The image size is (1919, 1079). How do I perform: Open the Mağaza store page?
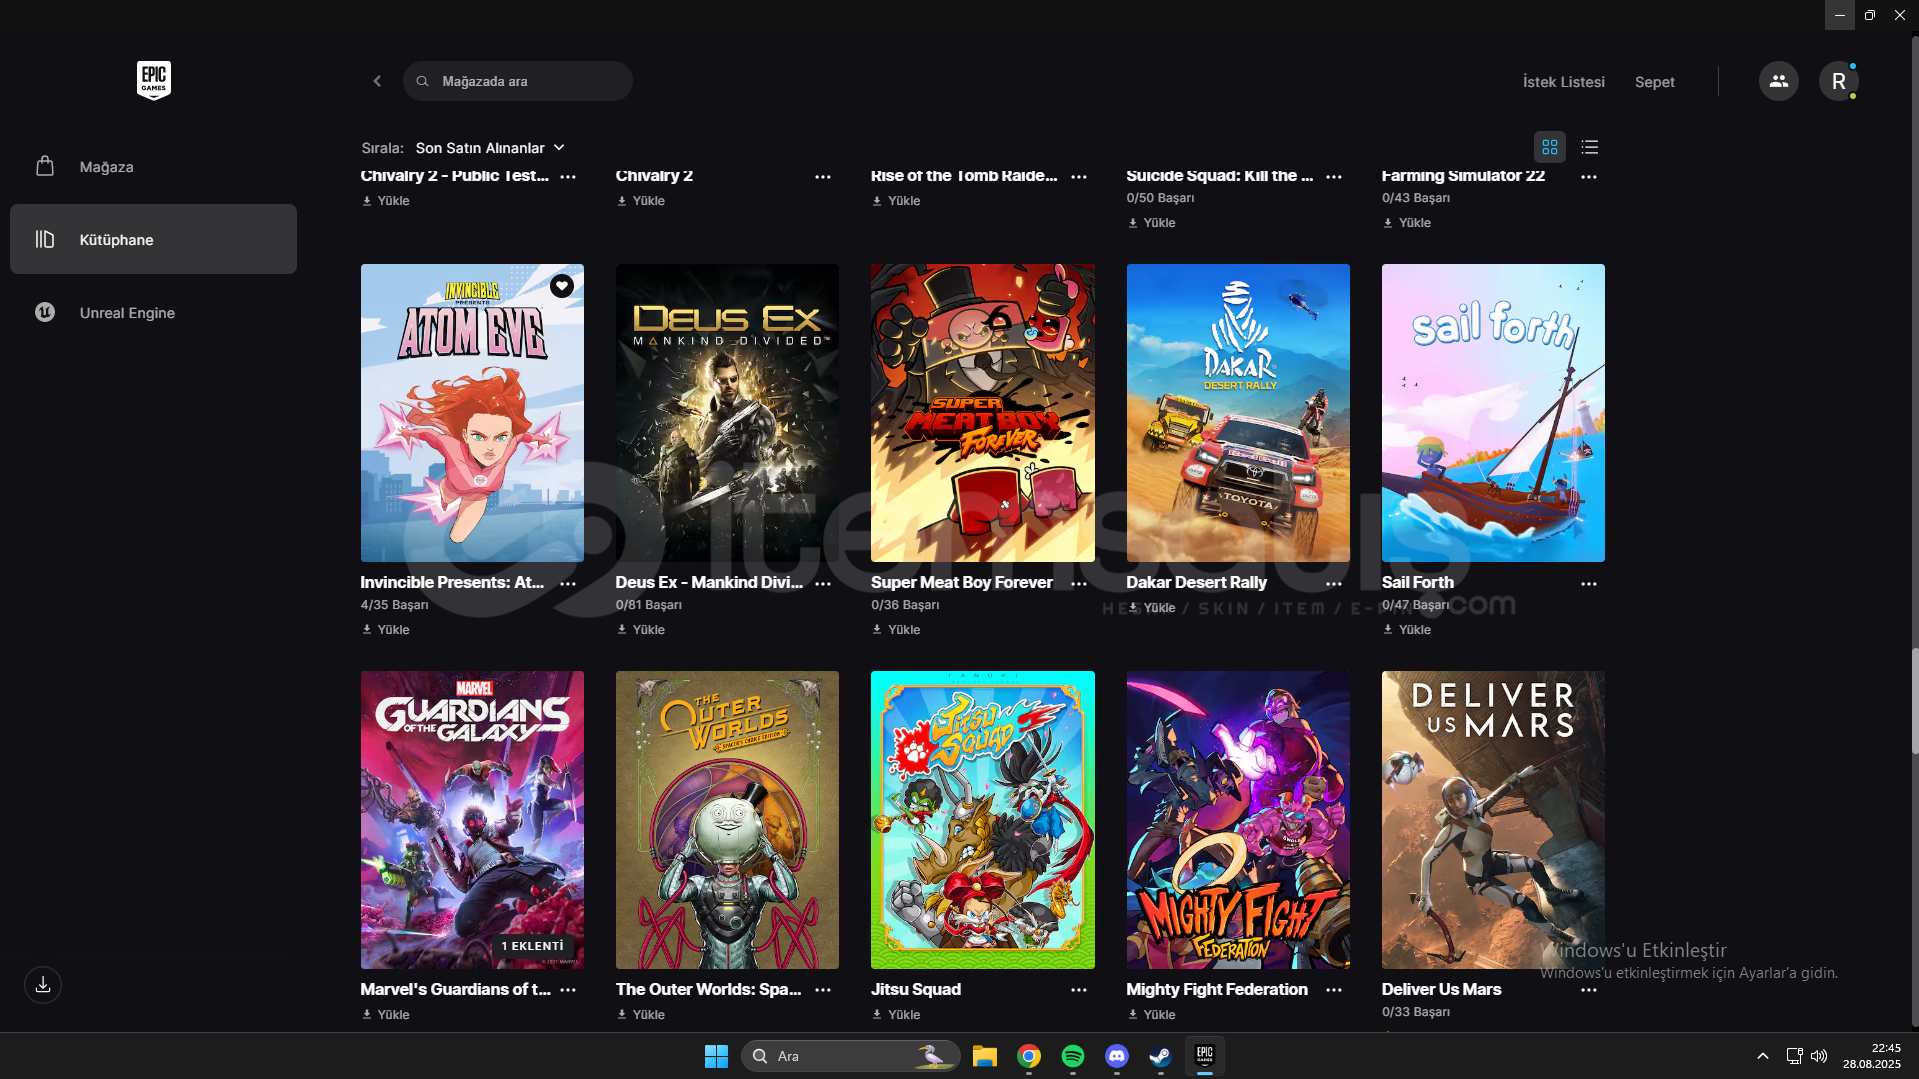(153, 167)
